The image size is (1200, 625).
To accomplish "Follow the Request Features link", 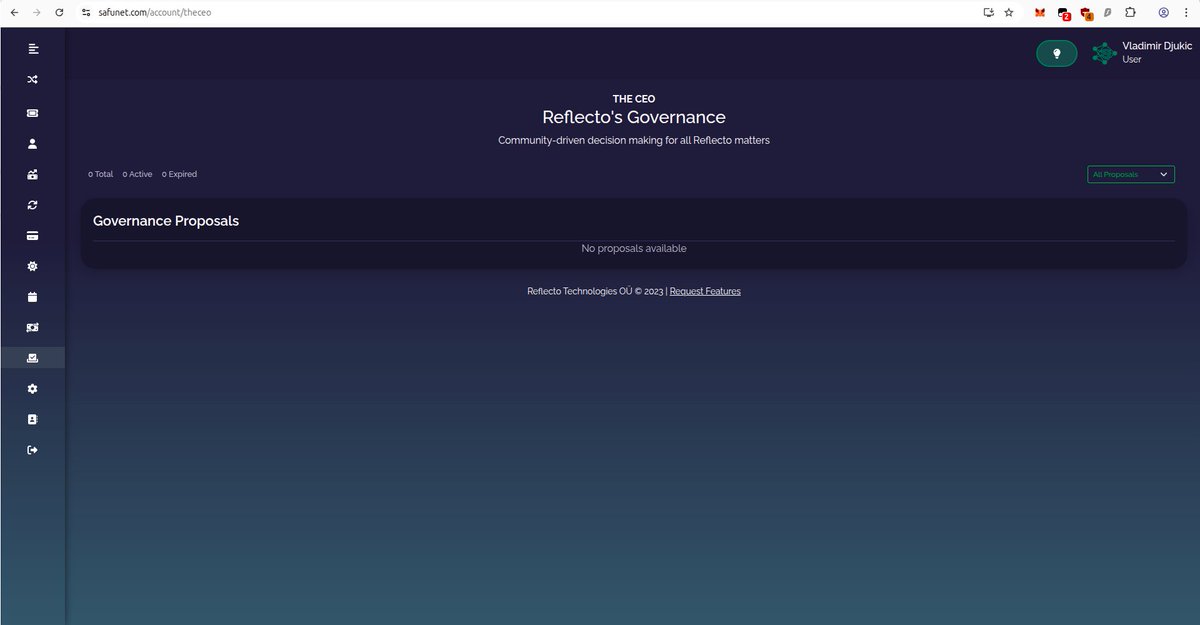I will point(705,291).
